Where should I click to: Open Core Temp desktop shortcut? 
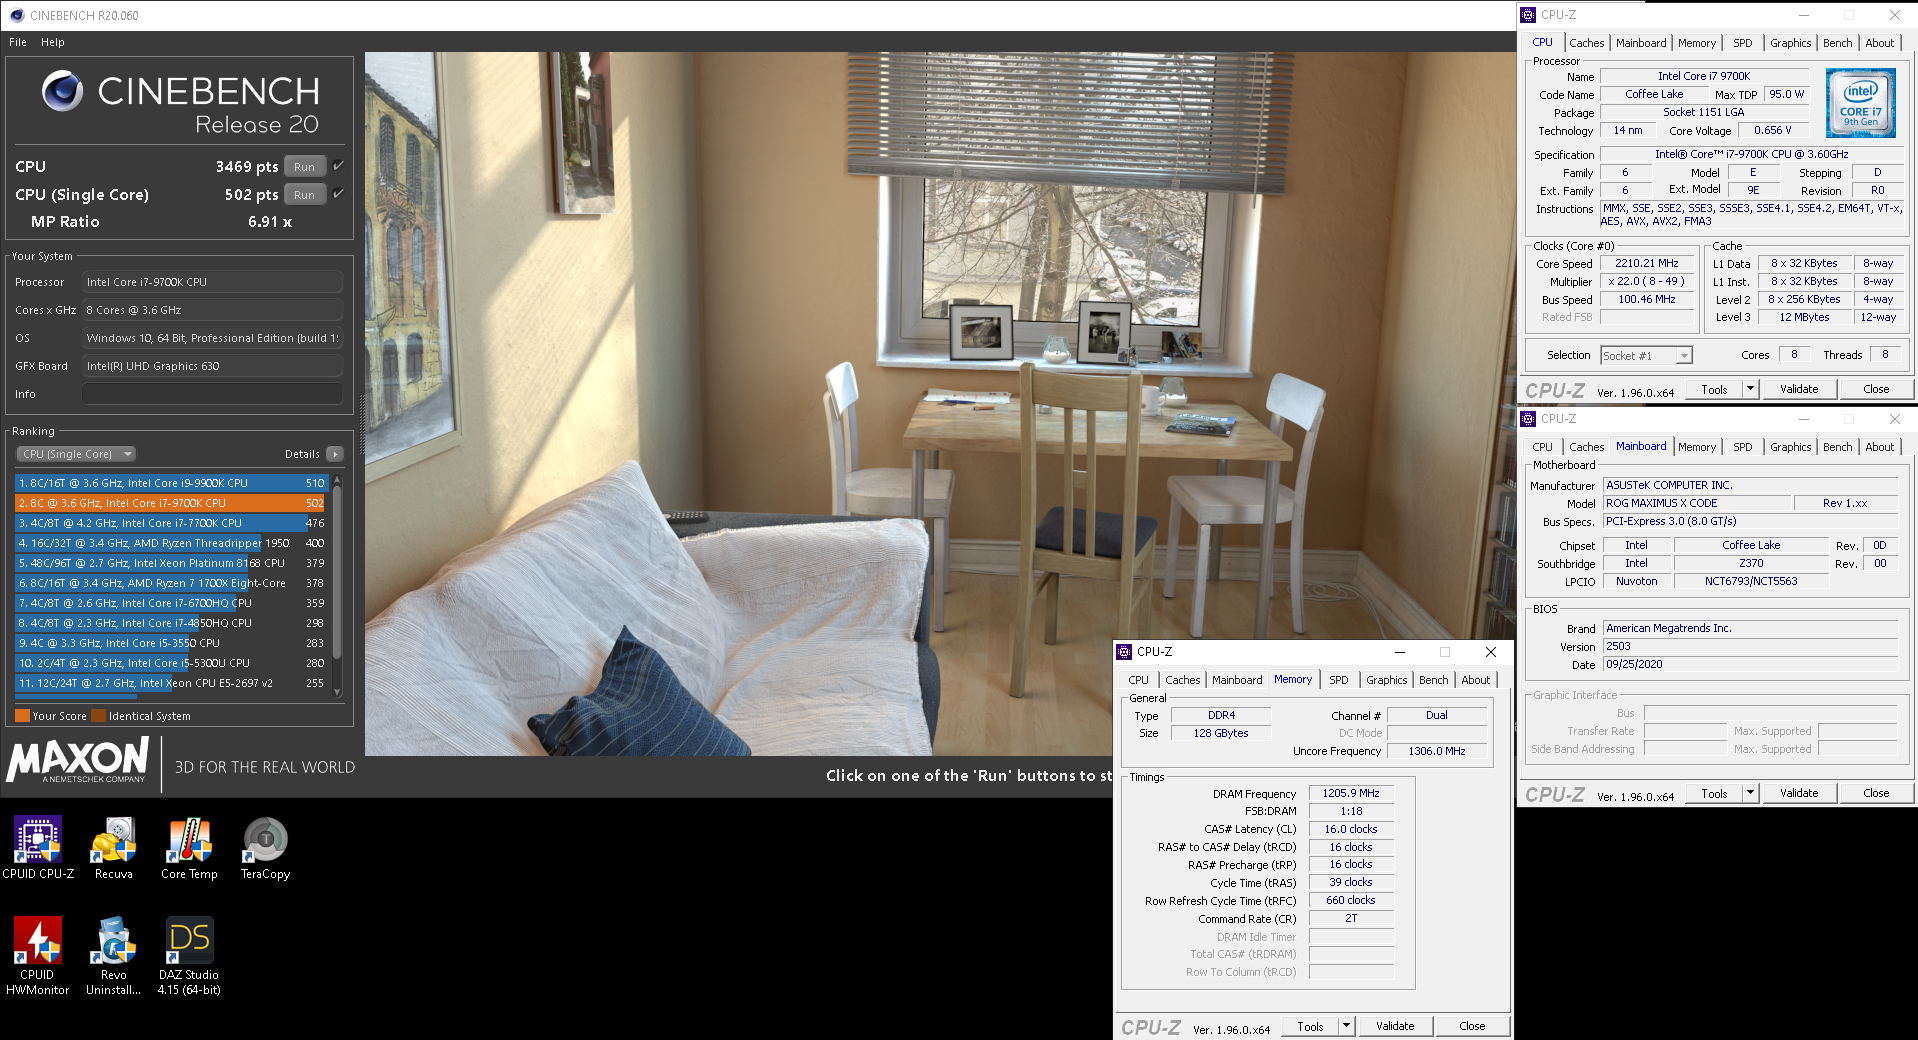tap(189, 847)
